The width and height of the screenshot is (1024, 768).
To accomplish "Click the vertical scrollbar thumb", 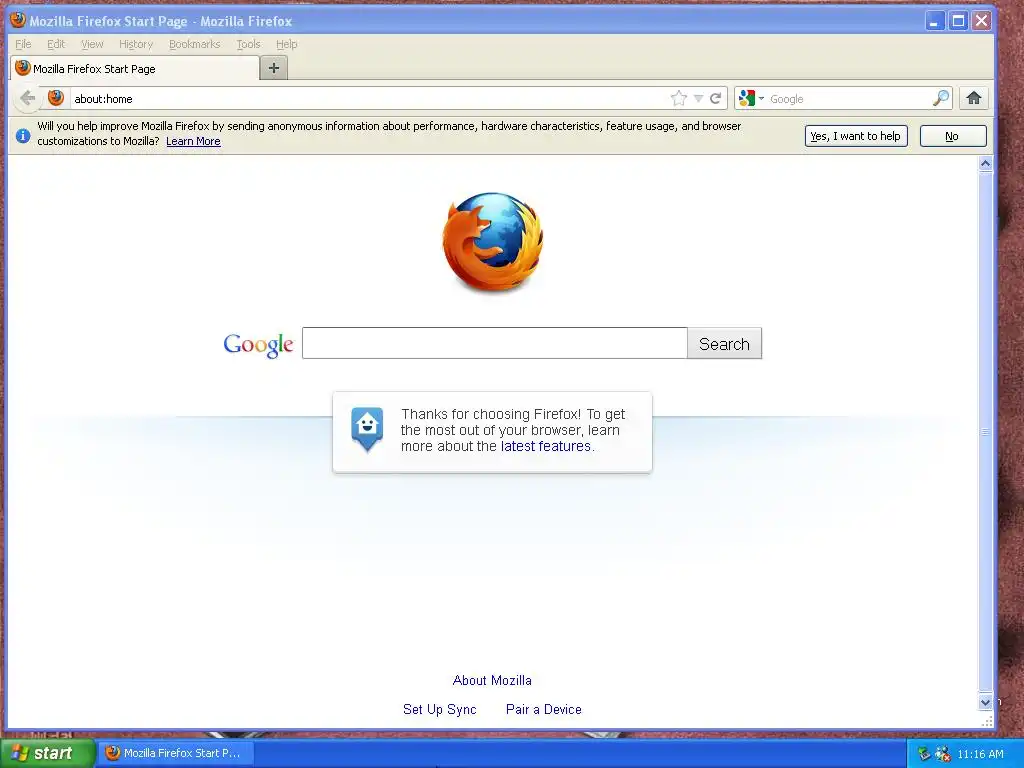I will pyautogui.click(x=985, y=432).
